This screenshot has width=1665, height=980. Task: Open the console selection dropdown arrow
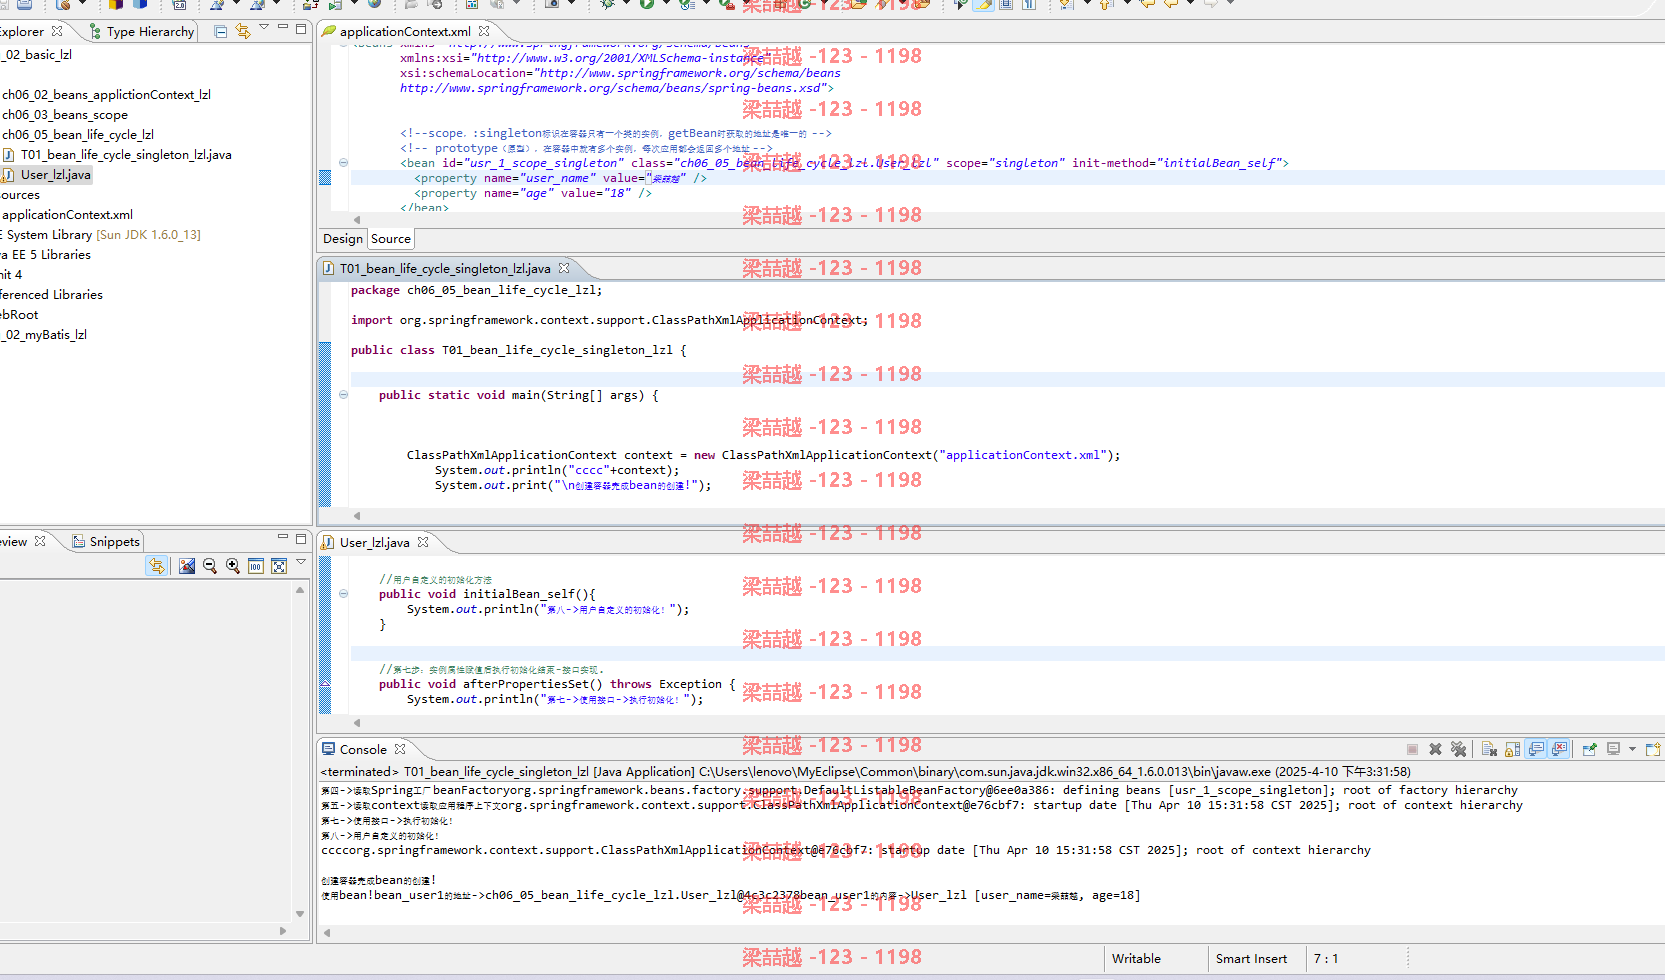[1632, 749]
